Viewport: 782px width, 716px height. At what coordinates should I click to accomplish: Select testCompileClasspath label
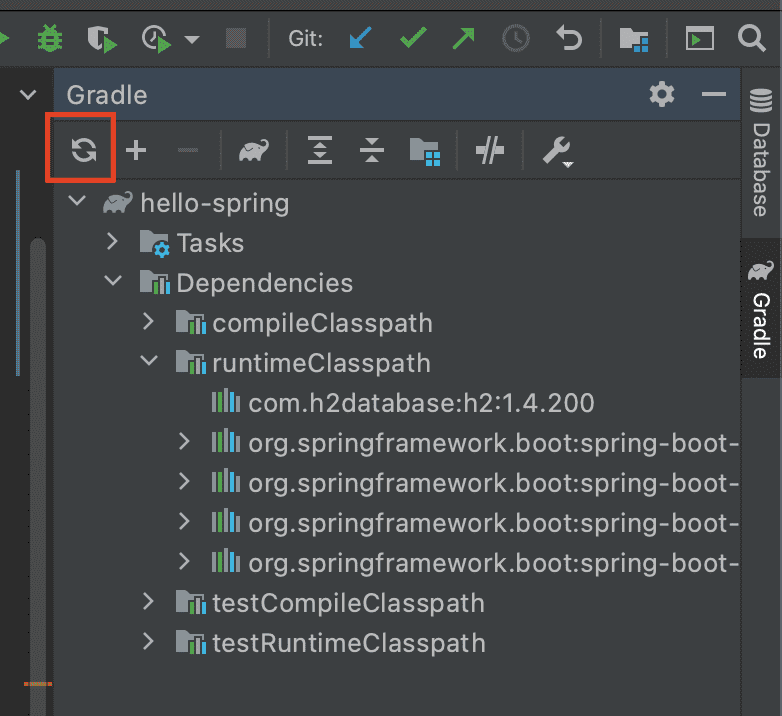349,603
